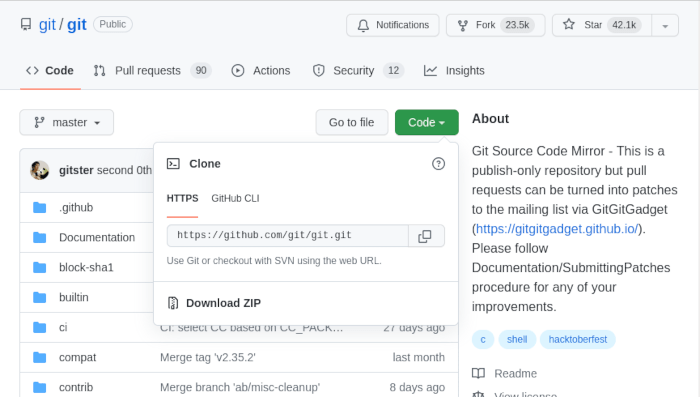Open the block-sha1 folder
Image resolution: width=700 pixels, height=397 pixels.
pyautogui.click(x=86, y=267)
